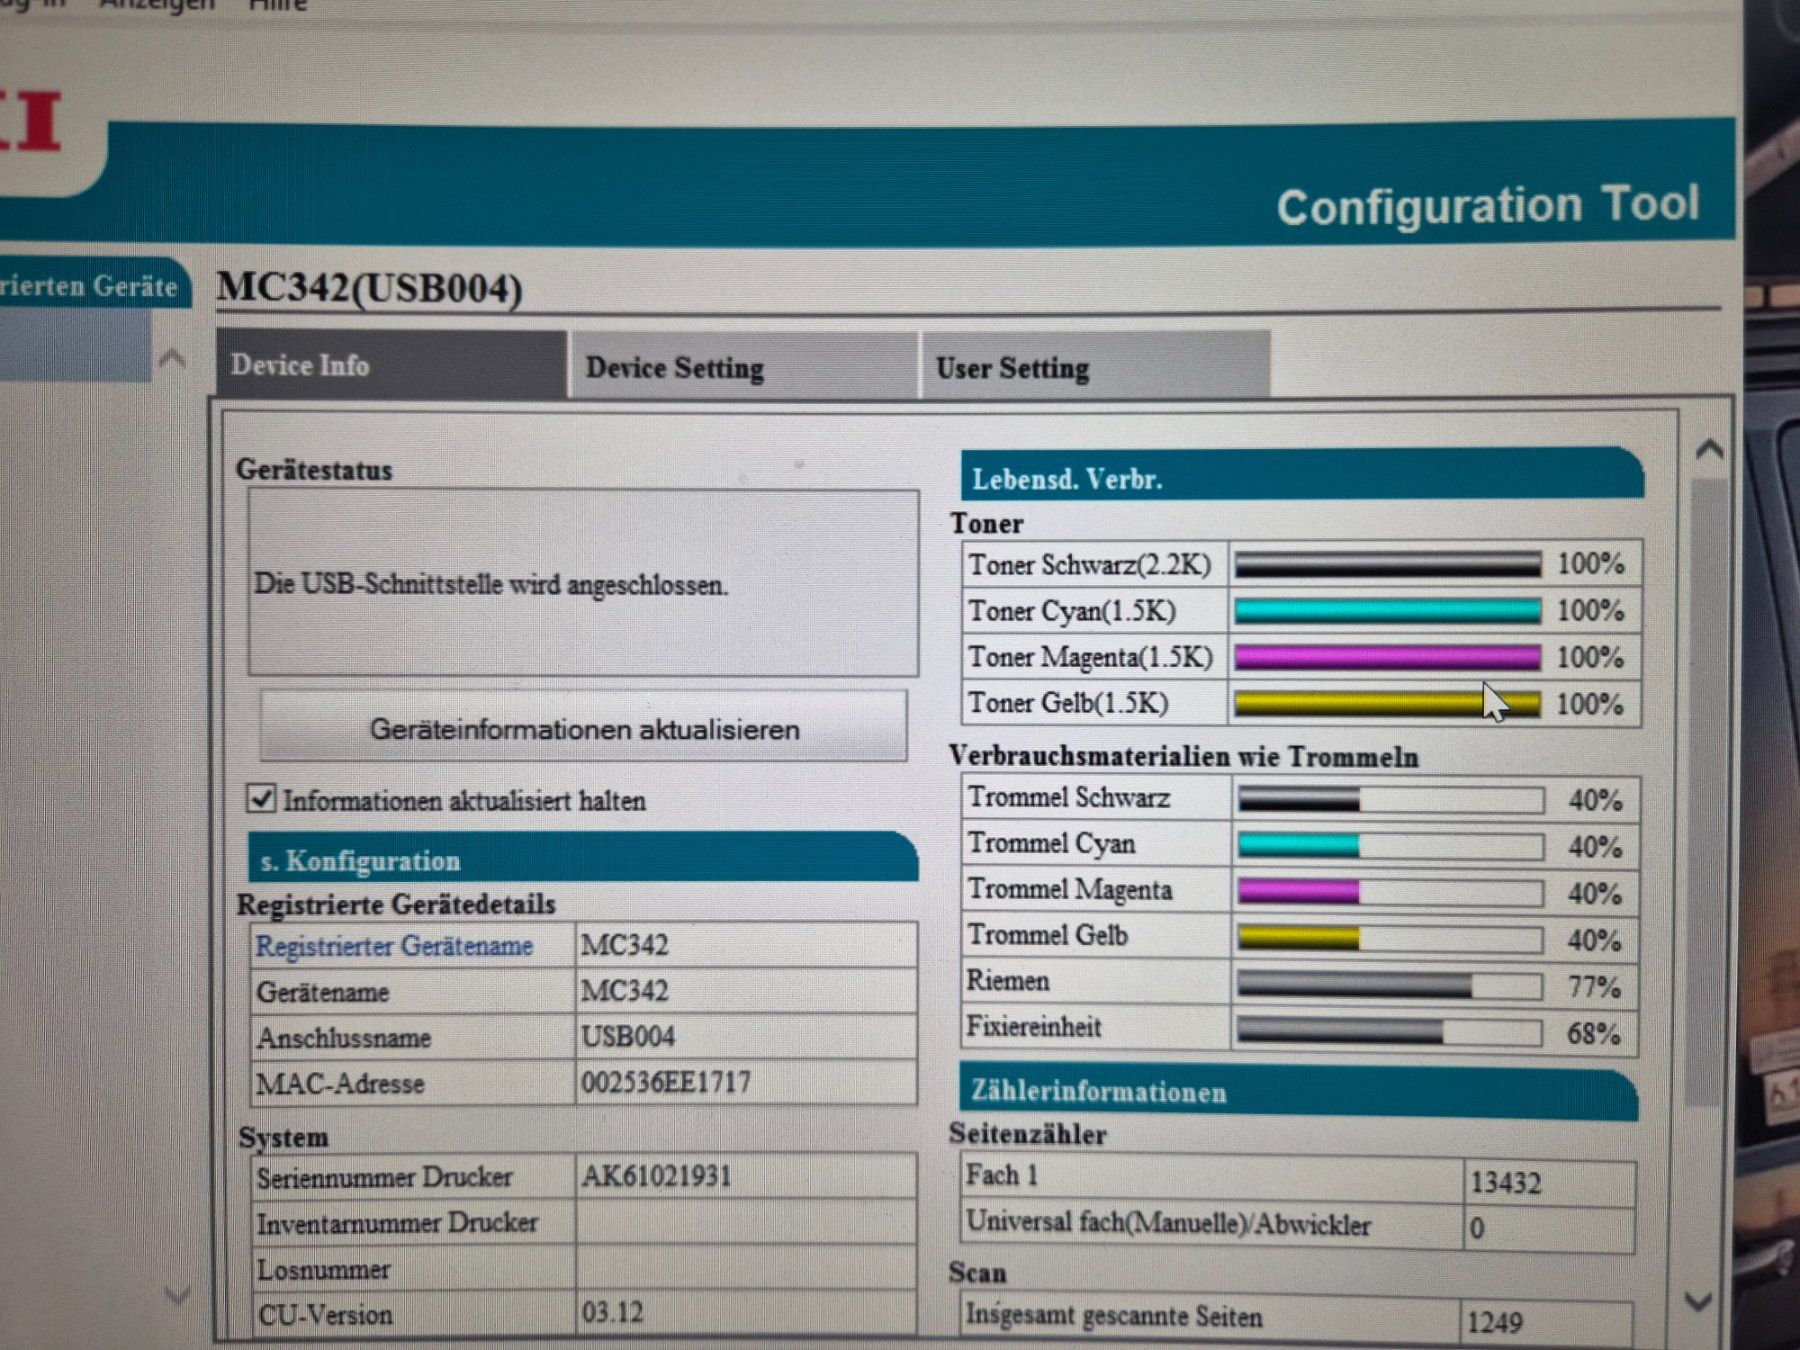Toggle Informationen aktualisiert halten checkbox
The height and width of the screenshot is (1350, 1800).
(x=261, y=799)
